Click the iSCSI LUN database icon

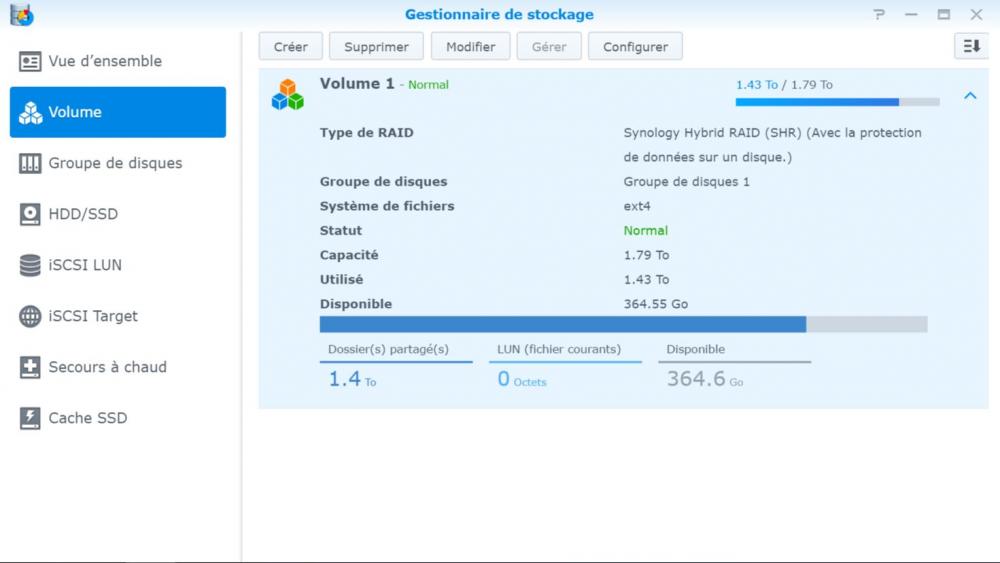pos(30,265)
